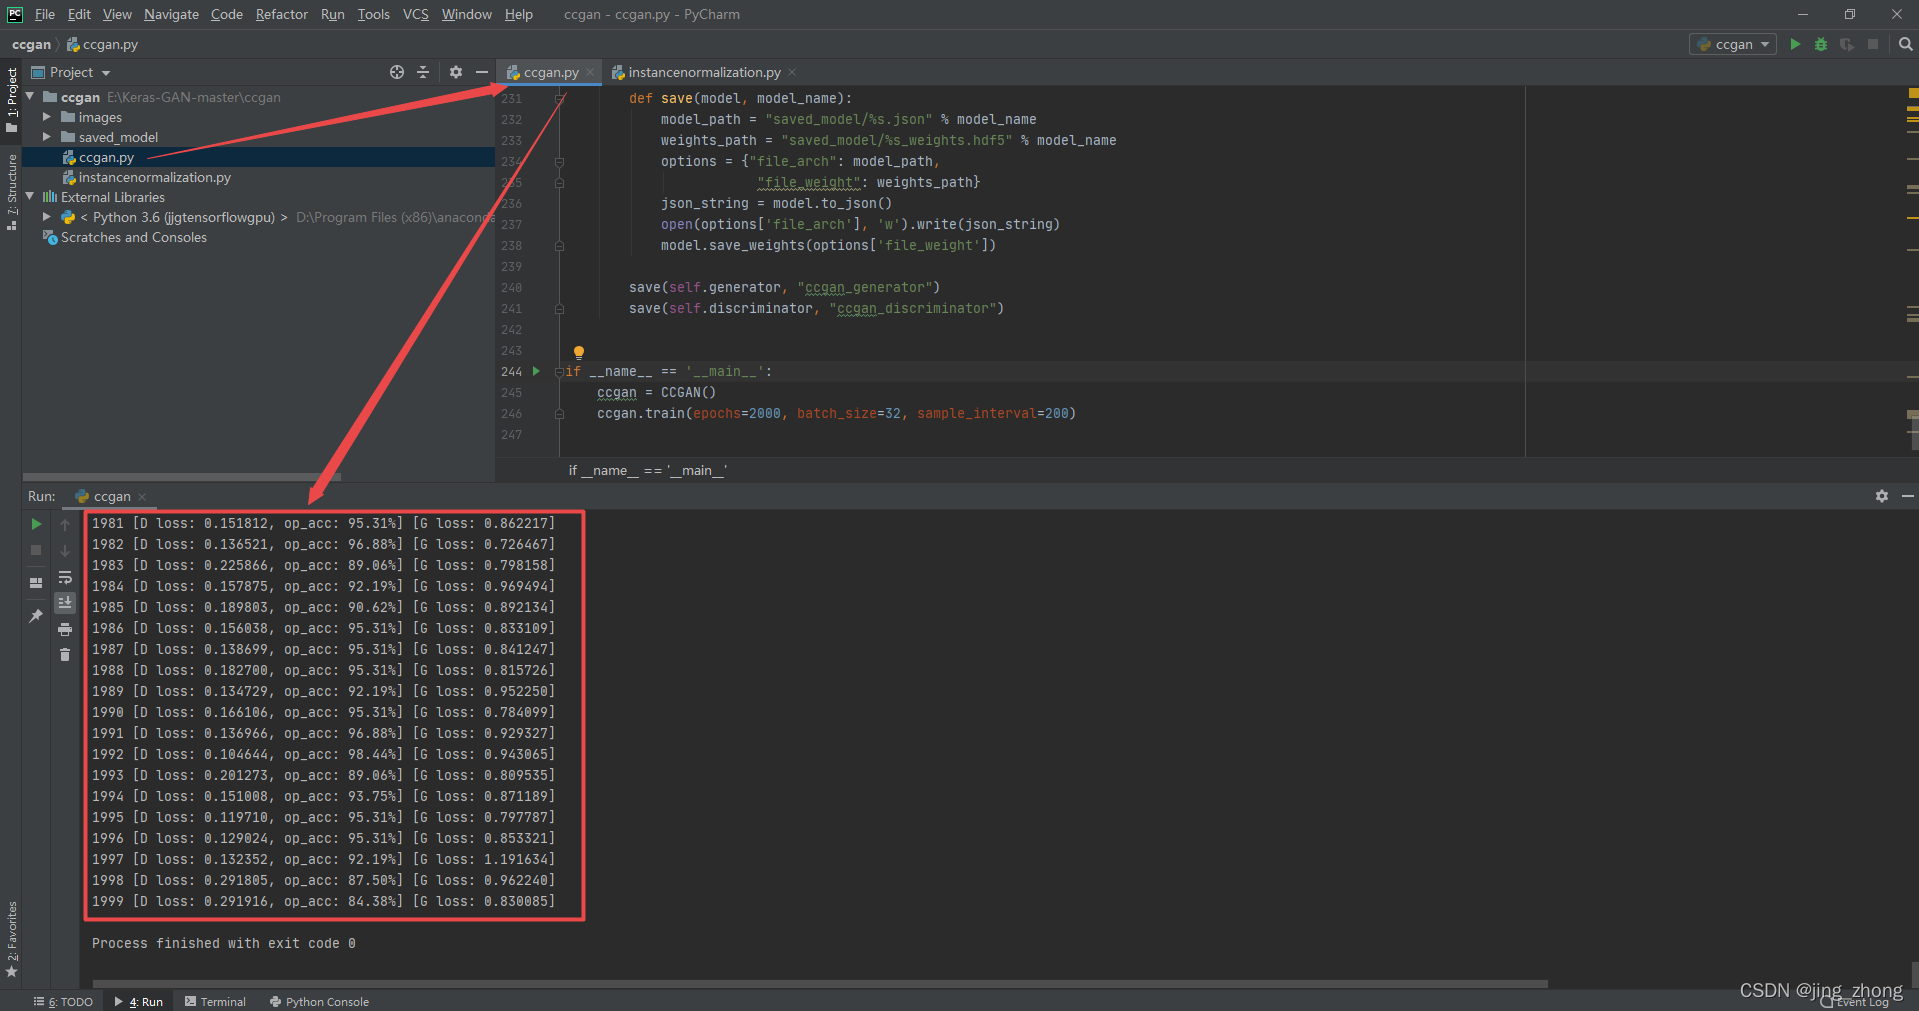Locate current file with crosshair icon

click(397, 72)
